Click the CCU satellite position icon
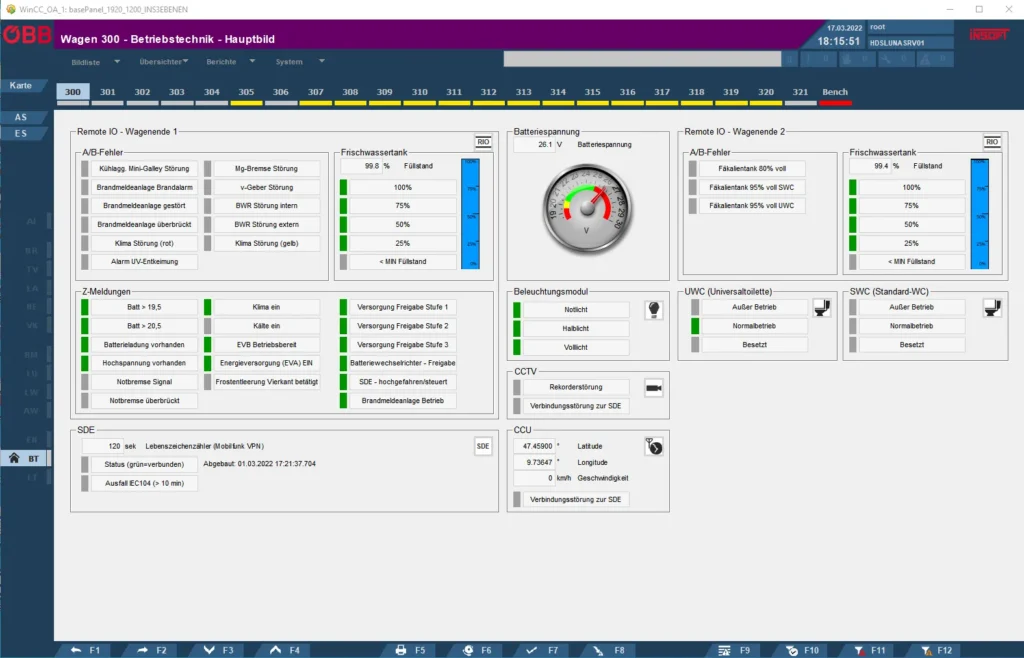Image resolution: width=1024 pixels, height=658 pixels. (654, 447)
